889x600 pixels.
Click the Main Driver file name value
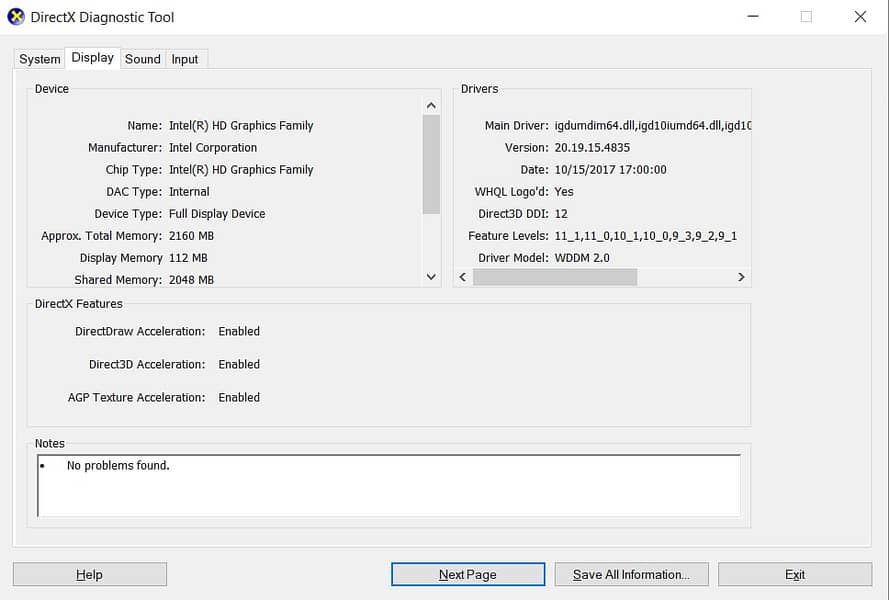(x=638, y=126)
